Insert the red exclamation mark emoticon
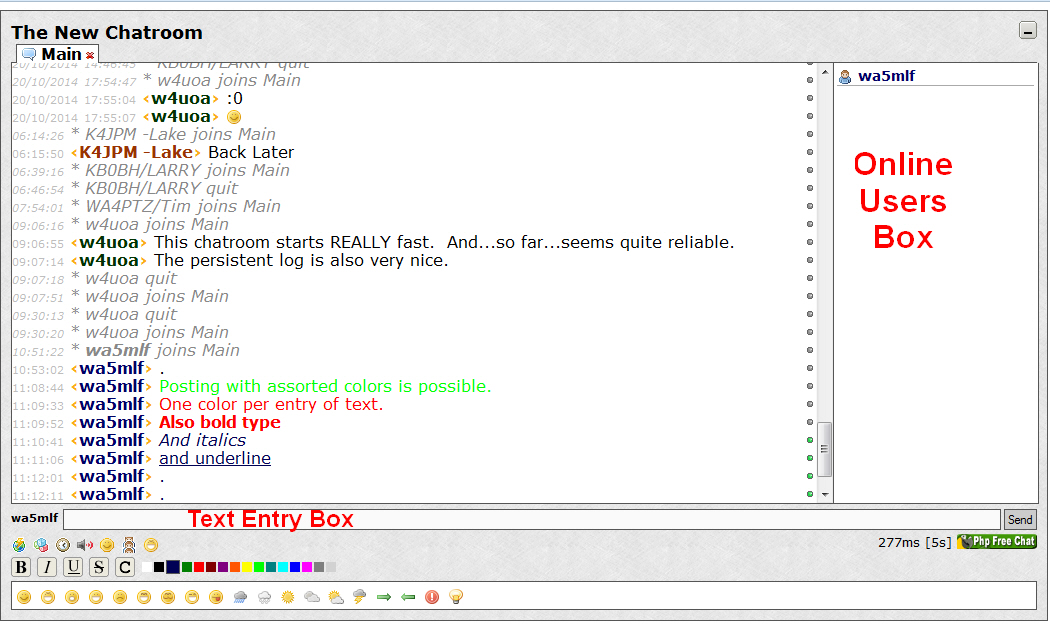 (432, 597)
